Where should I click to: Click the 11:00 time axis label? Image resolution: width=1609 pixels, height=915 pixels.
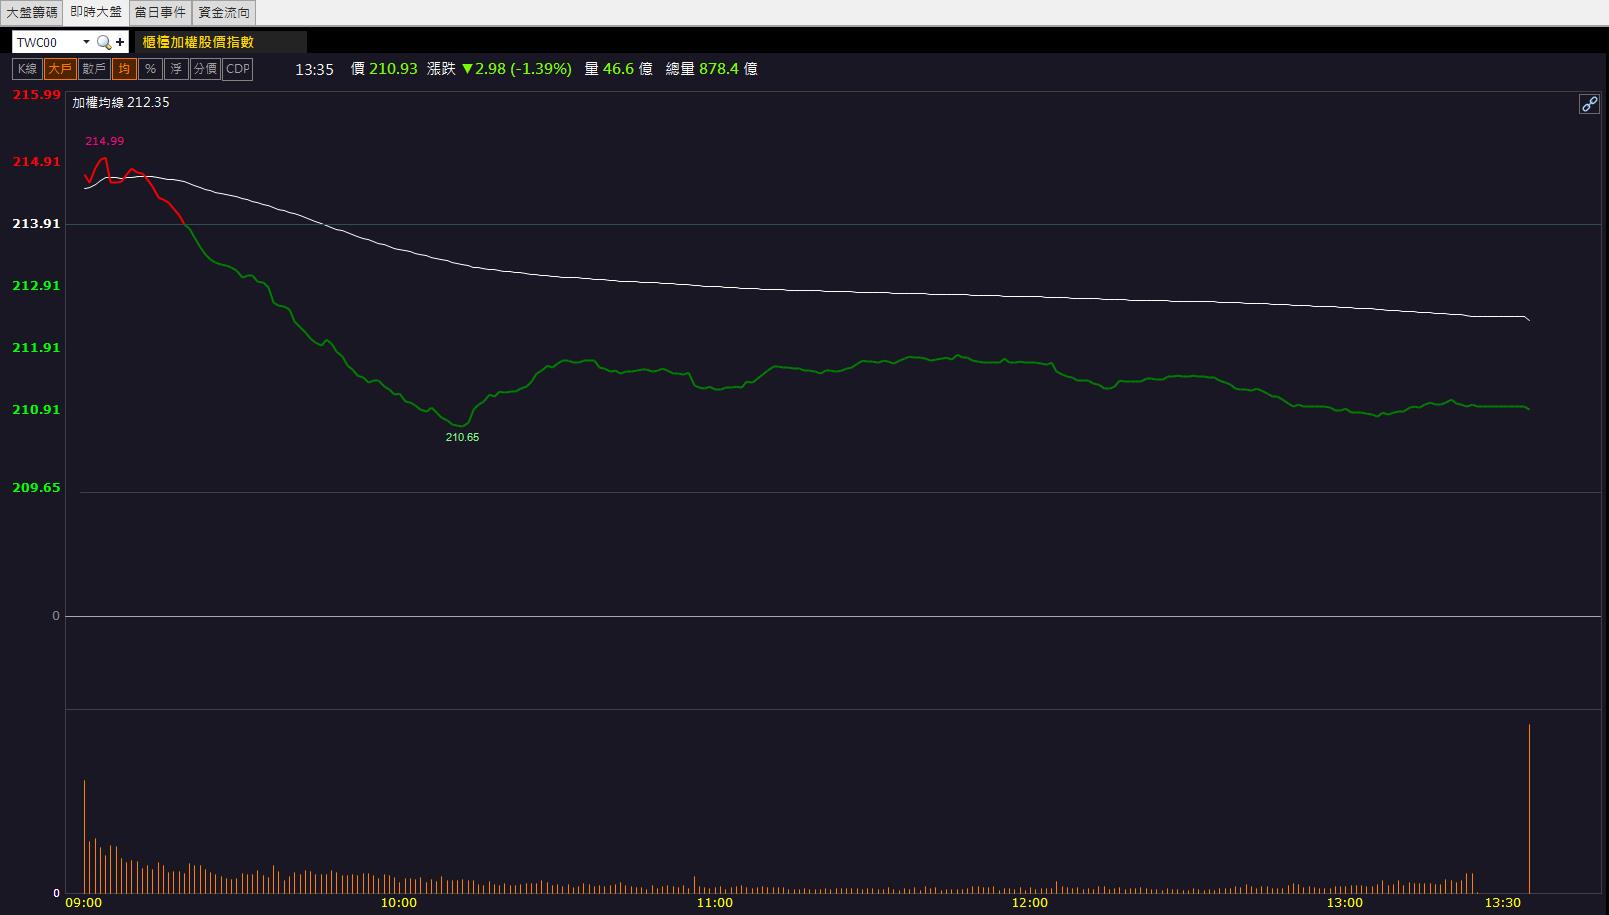pyautogui.click(x=714, y=902)
